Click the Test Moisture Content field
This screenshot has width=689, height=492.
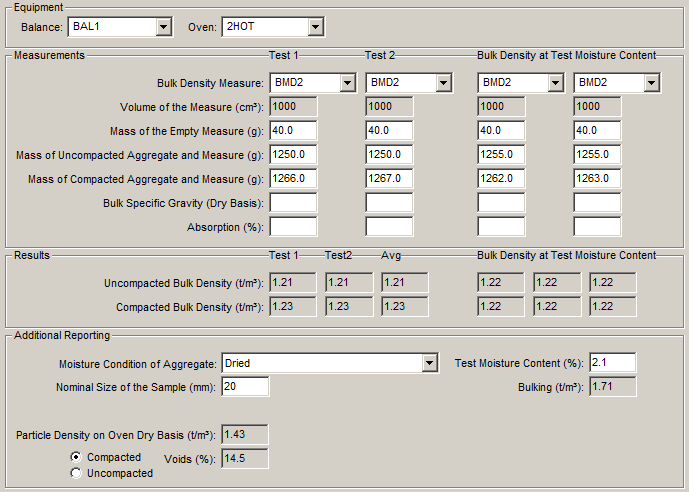tap(612, 362)
